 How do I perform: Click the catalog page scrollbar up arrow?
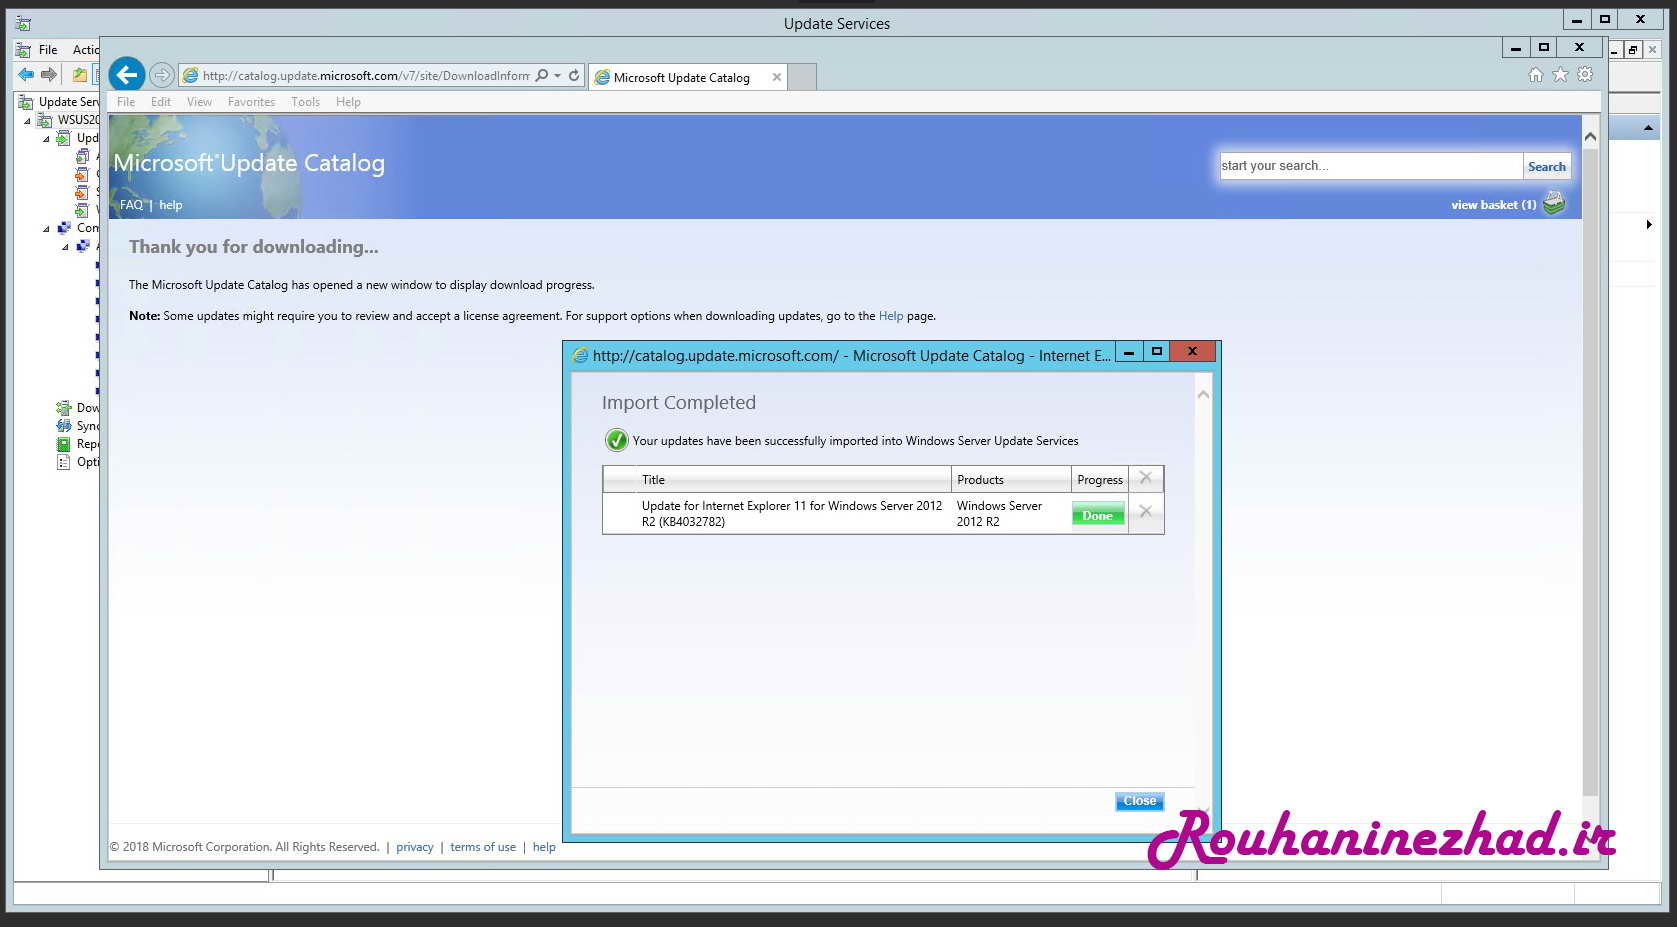click(1590, 136)
